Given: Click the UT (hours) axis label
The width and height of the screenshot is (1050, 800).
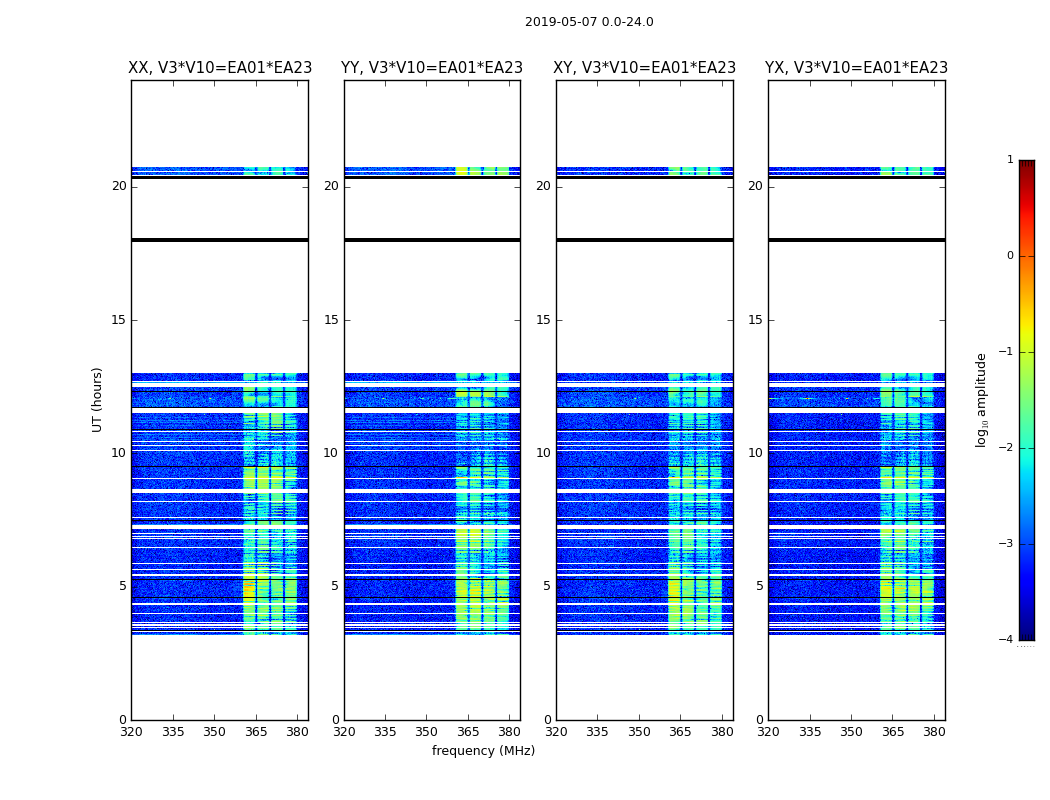Looking at the screenshot, I should pos(97,400).
